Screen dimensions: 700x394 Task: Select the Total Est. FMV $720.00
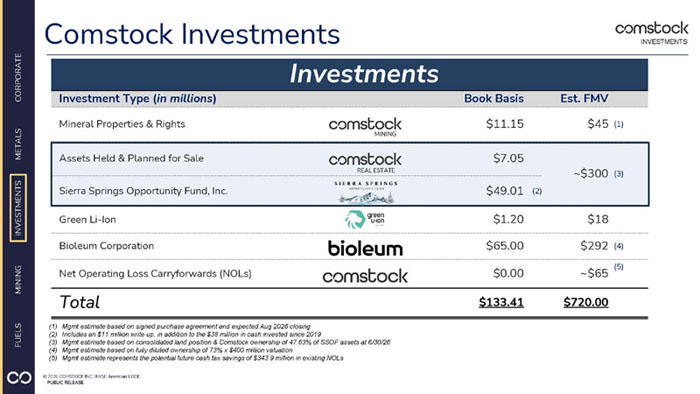point(586,303)
